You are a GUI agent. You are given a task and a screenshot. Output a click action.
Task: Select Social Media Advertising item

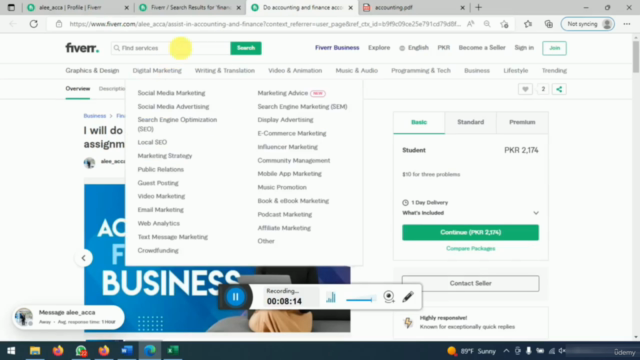pos(173,107)
